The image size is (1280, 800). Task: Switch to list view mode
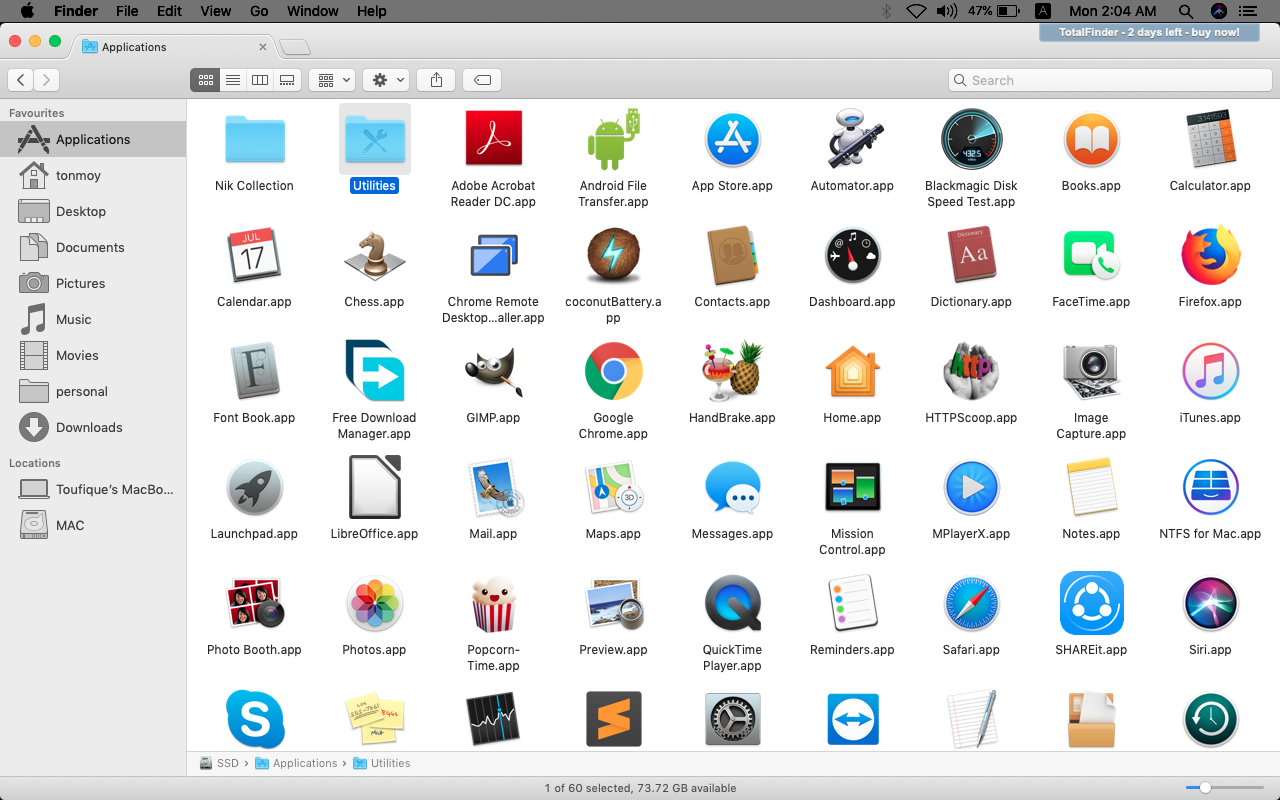pos(232,80)
